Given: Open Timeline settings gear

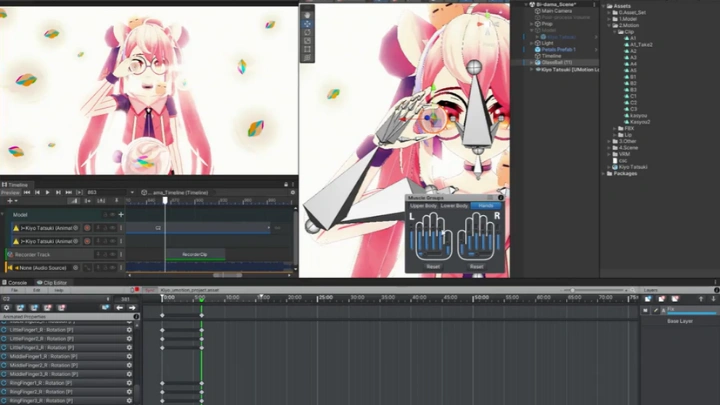Looking at the screenshot, I should 292,192.
